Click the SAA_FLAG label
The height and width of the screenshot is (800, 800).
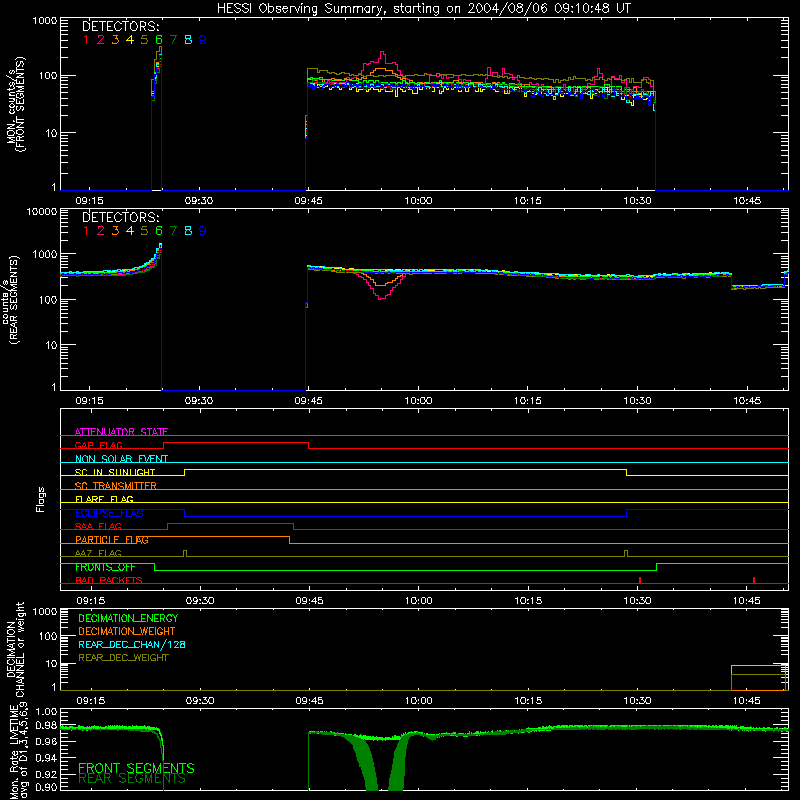(x=98, y=526)
